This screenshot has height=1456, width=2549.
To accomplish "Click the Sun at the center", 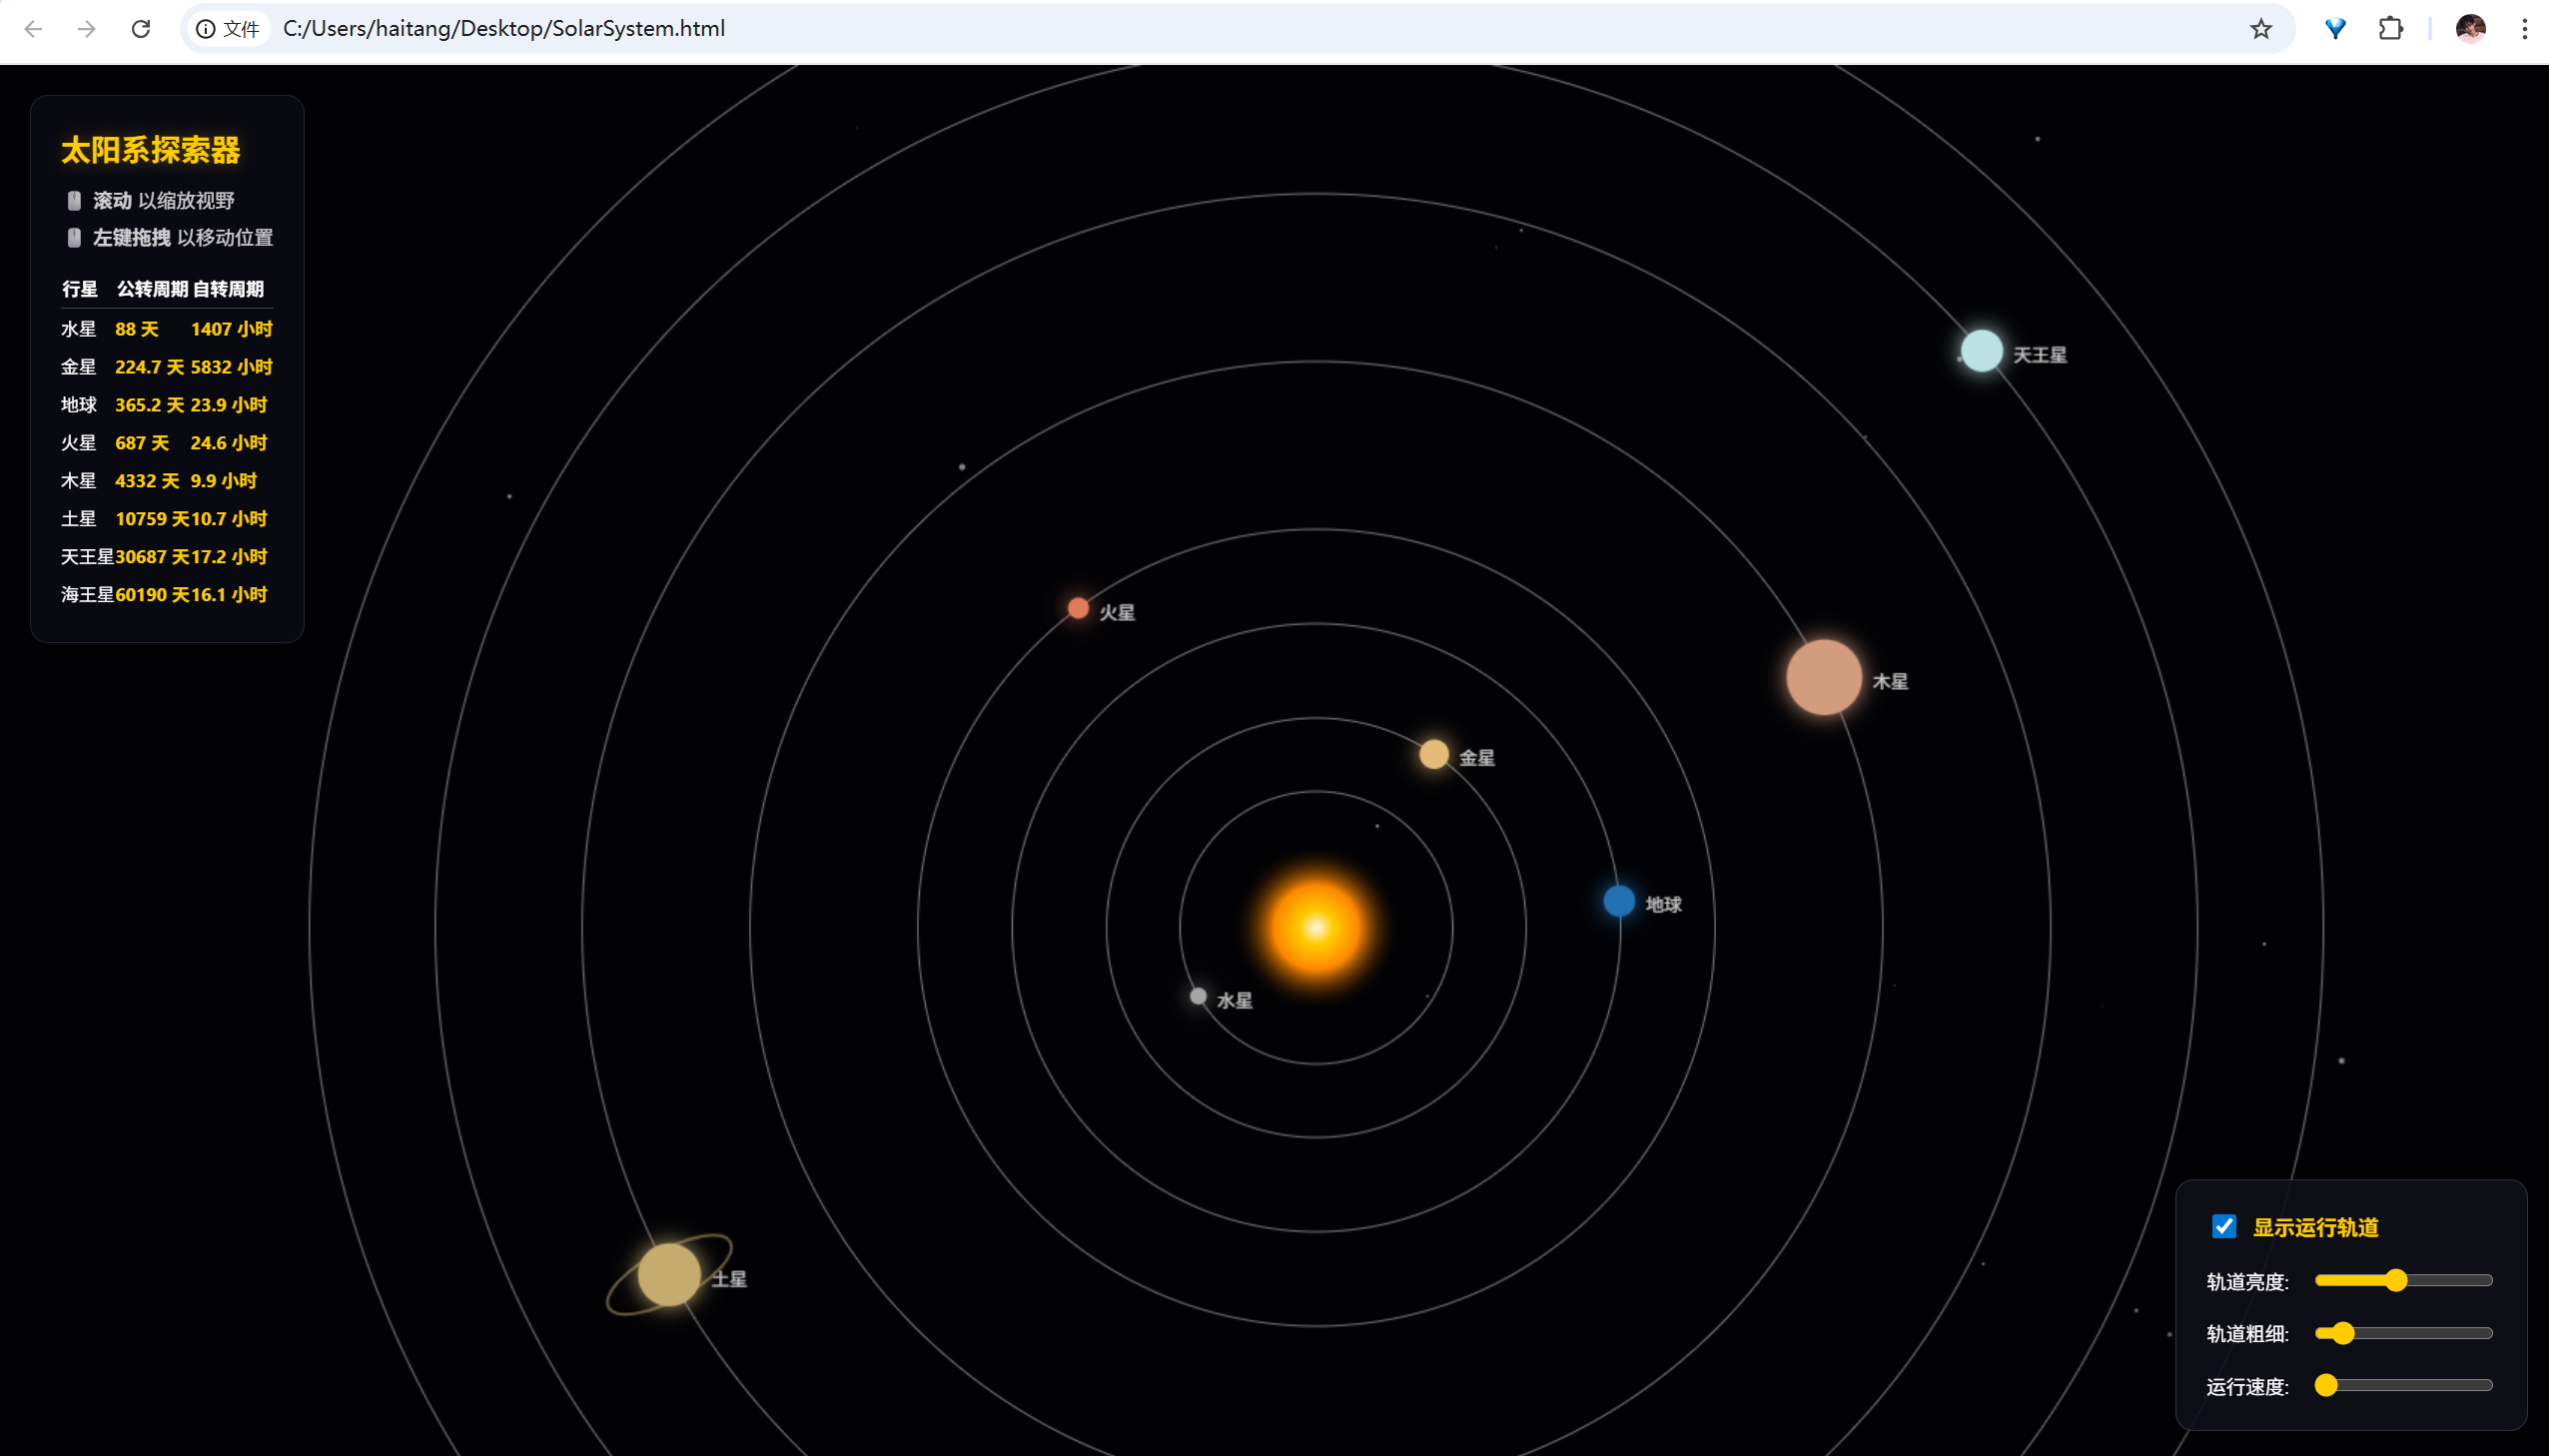I will coord(1316,928).
